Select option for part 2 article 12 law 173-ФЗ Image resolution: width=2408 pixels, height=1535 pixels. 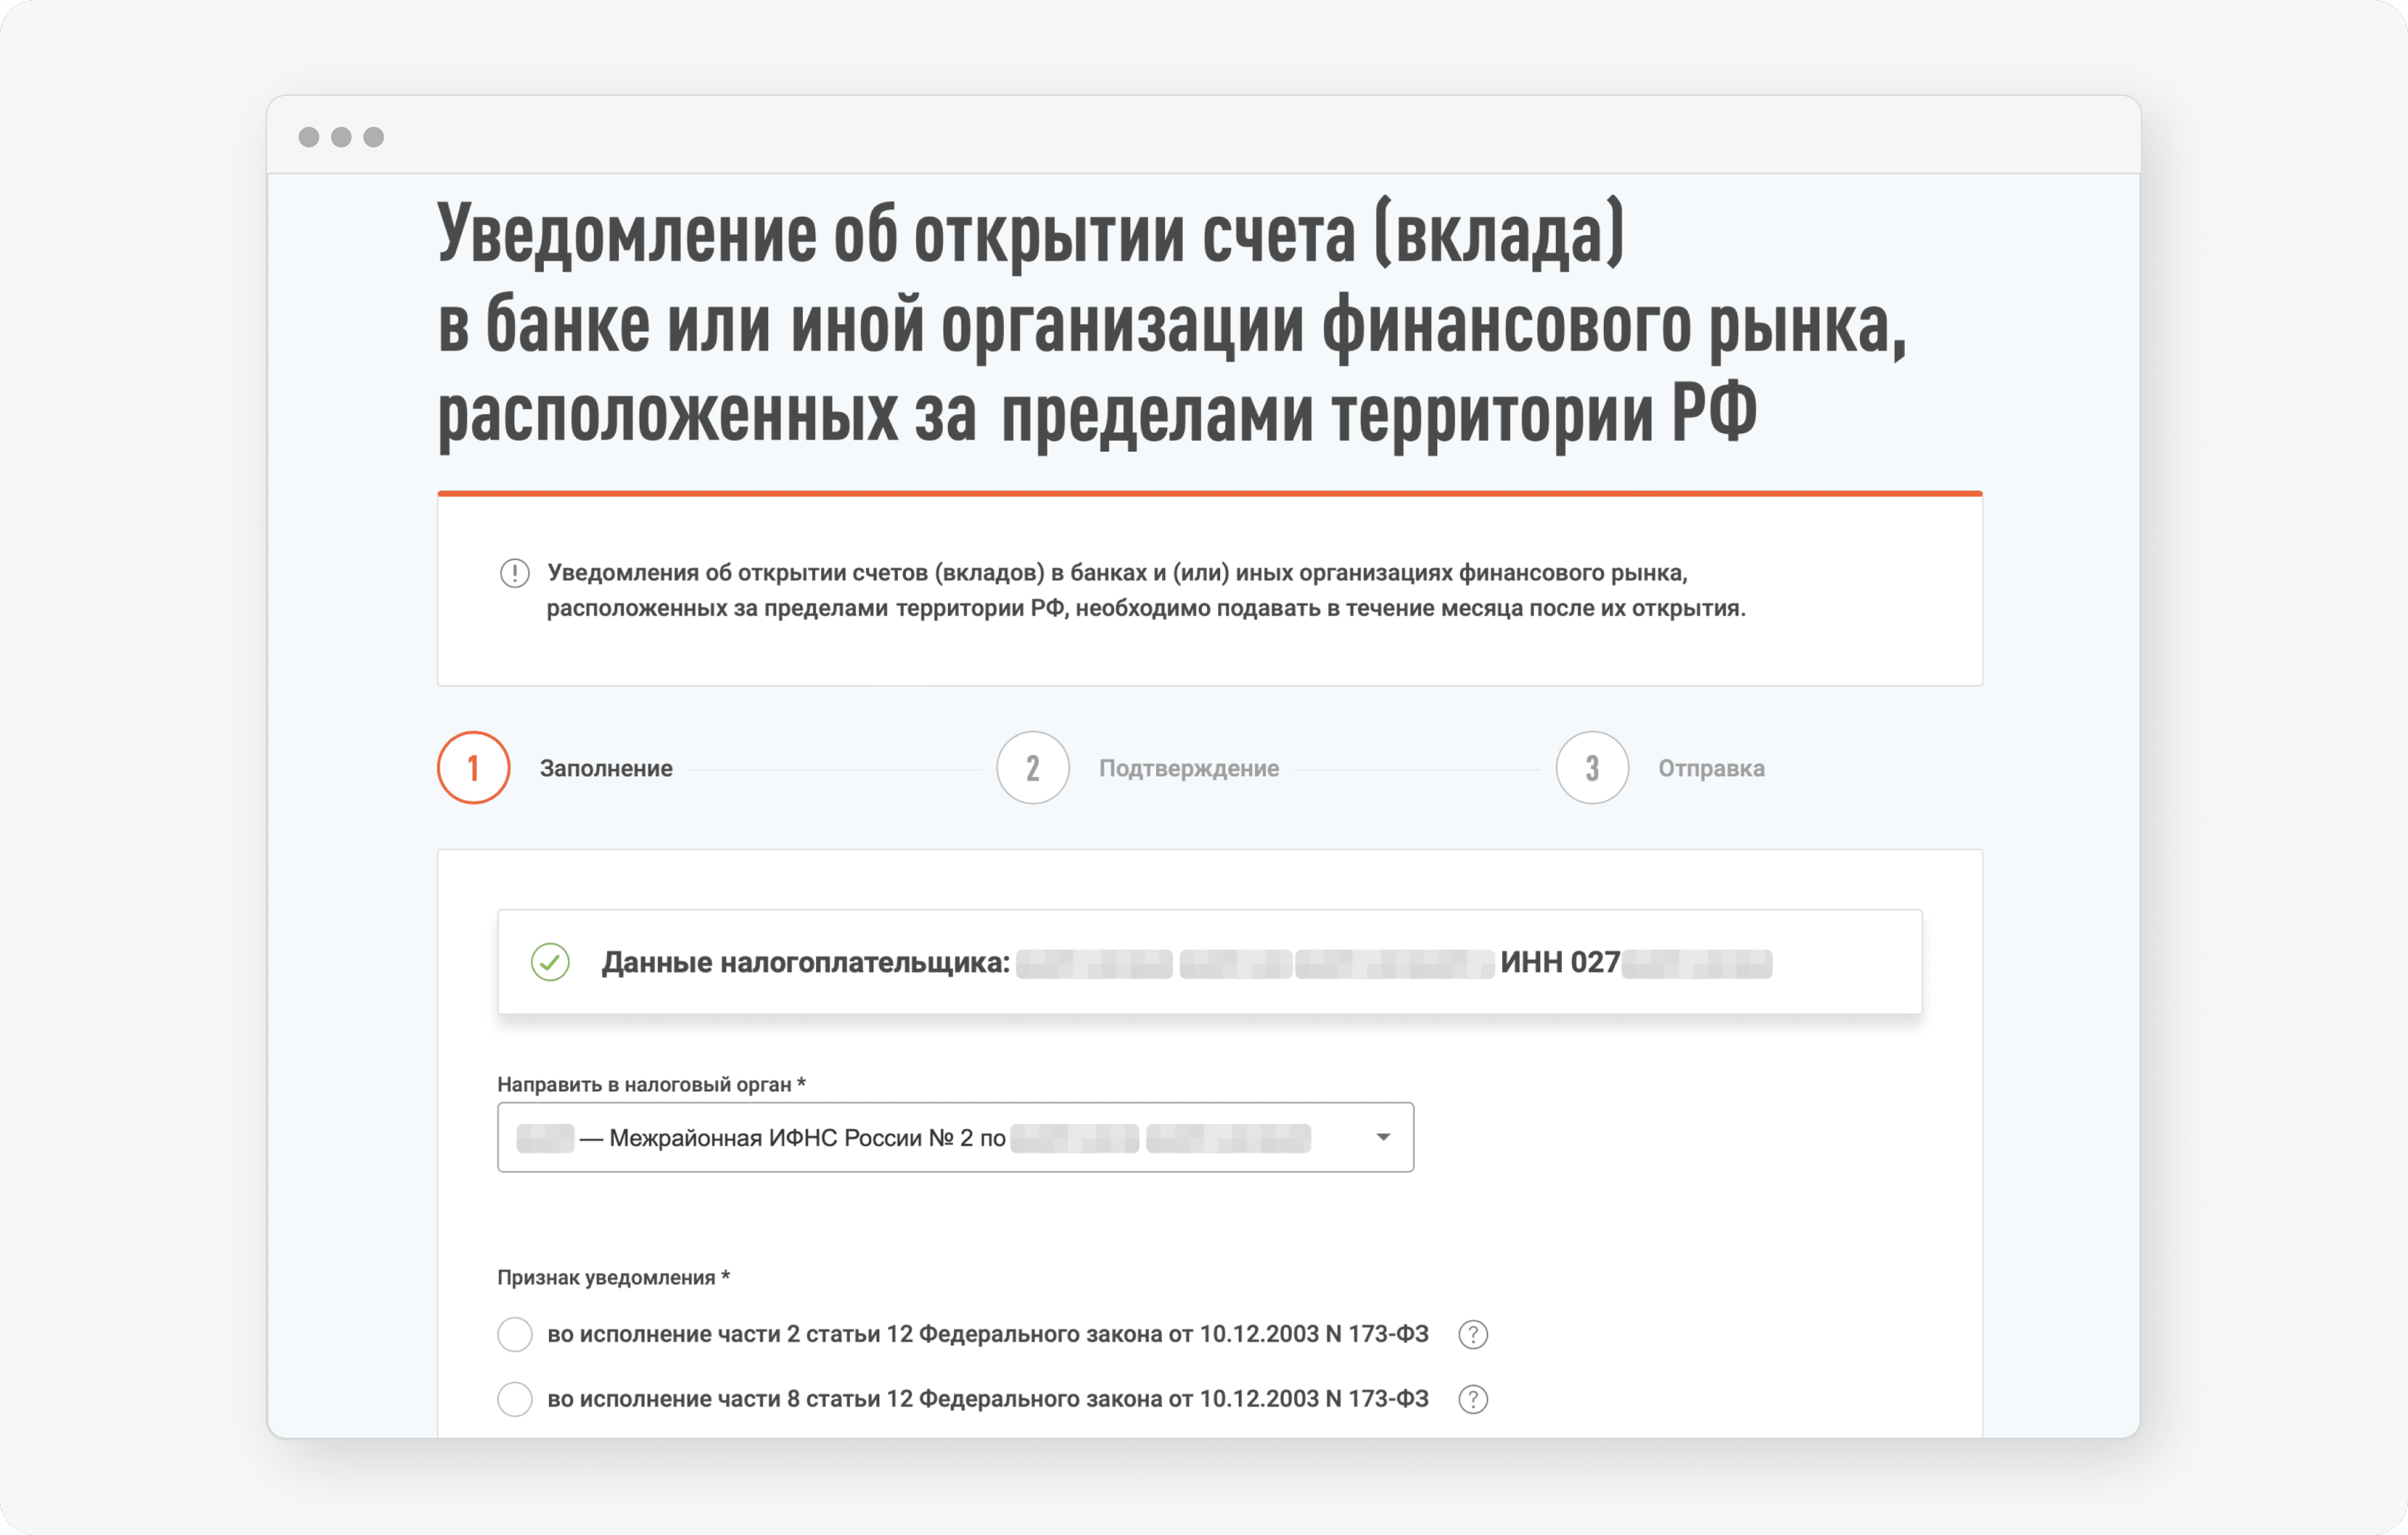coord(514,1334)
